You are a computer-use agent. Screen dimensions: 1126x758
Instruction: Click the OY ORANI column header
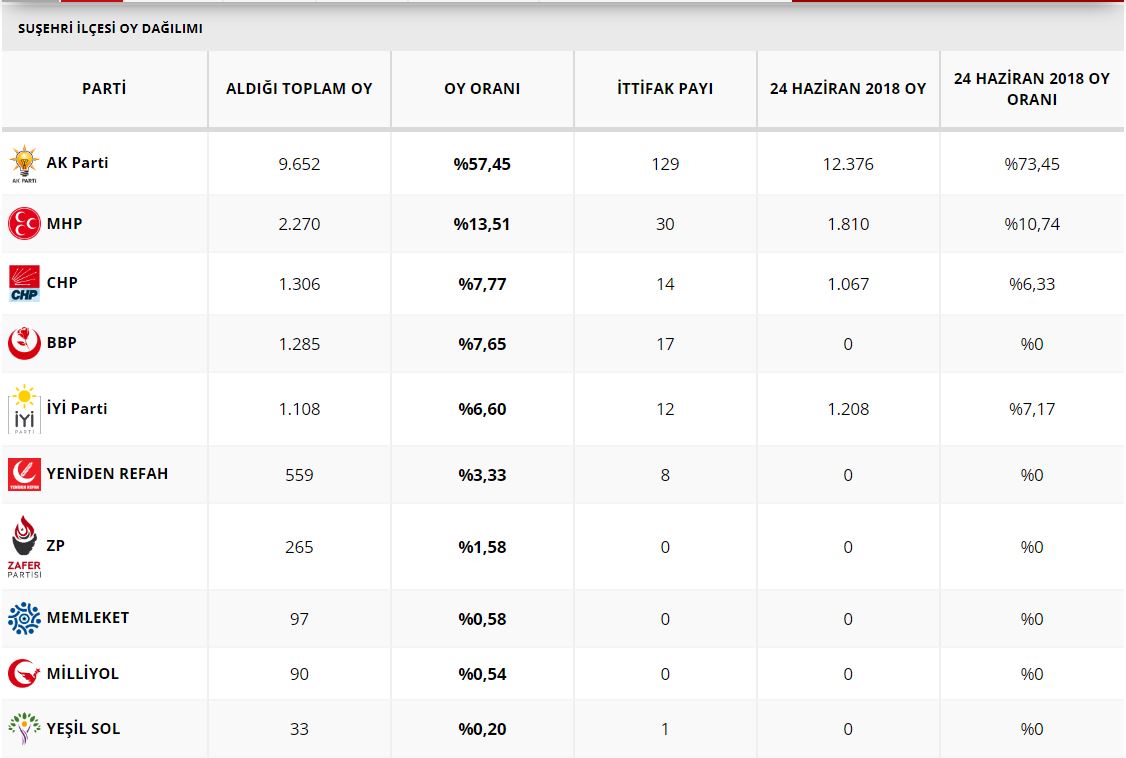(482, 89)
